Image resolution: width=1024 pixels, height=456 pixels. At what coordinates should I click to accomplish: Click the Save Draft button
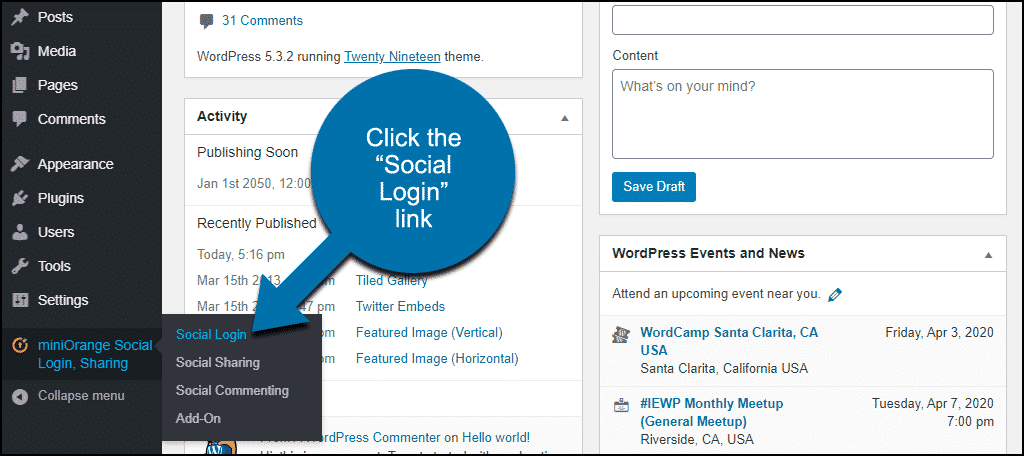tap(654, 187)
